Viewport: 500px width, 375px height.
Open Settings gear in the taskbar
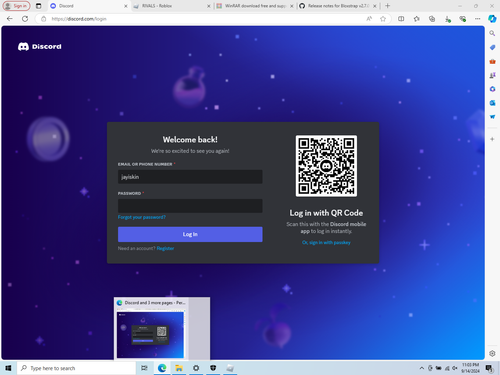click(x=196, y=368)
